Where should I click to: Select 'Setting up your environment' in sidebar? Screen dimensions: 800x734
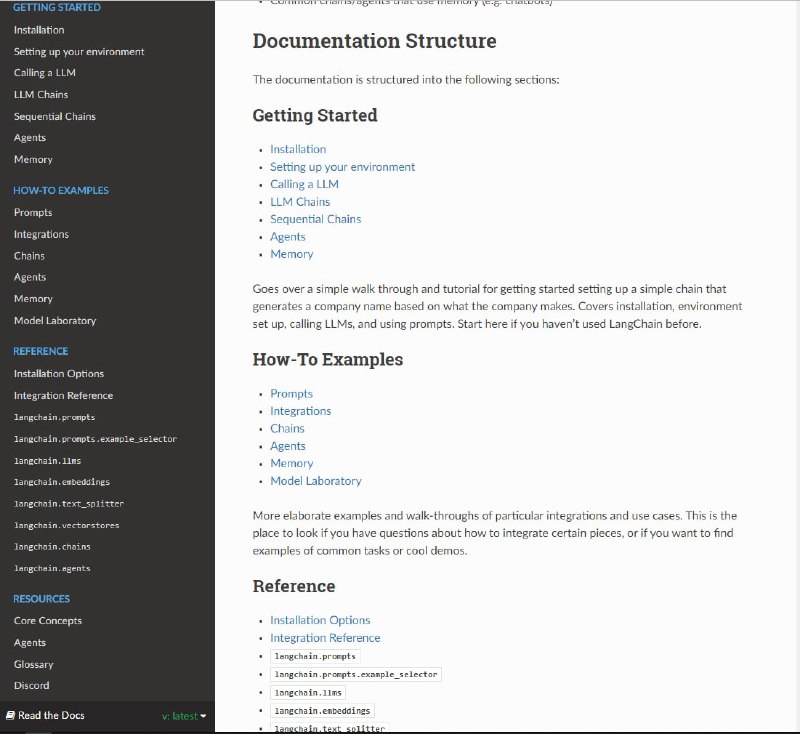coord(79,51)
